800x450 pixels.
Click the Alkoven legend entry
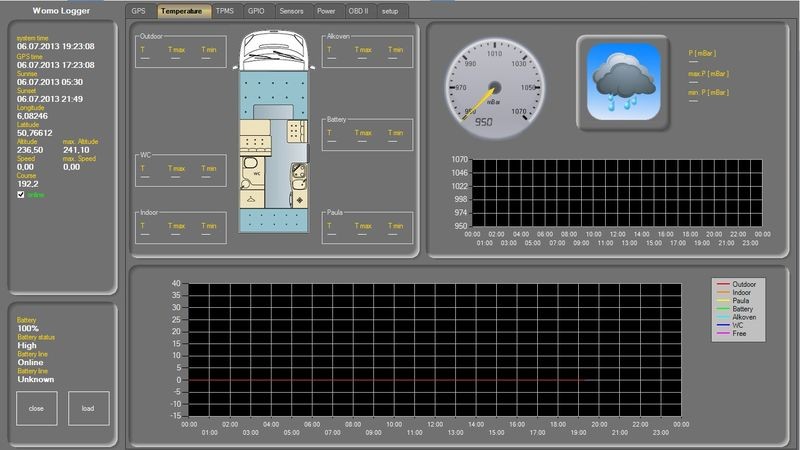[738, 317]
